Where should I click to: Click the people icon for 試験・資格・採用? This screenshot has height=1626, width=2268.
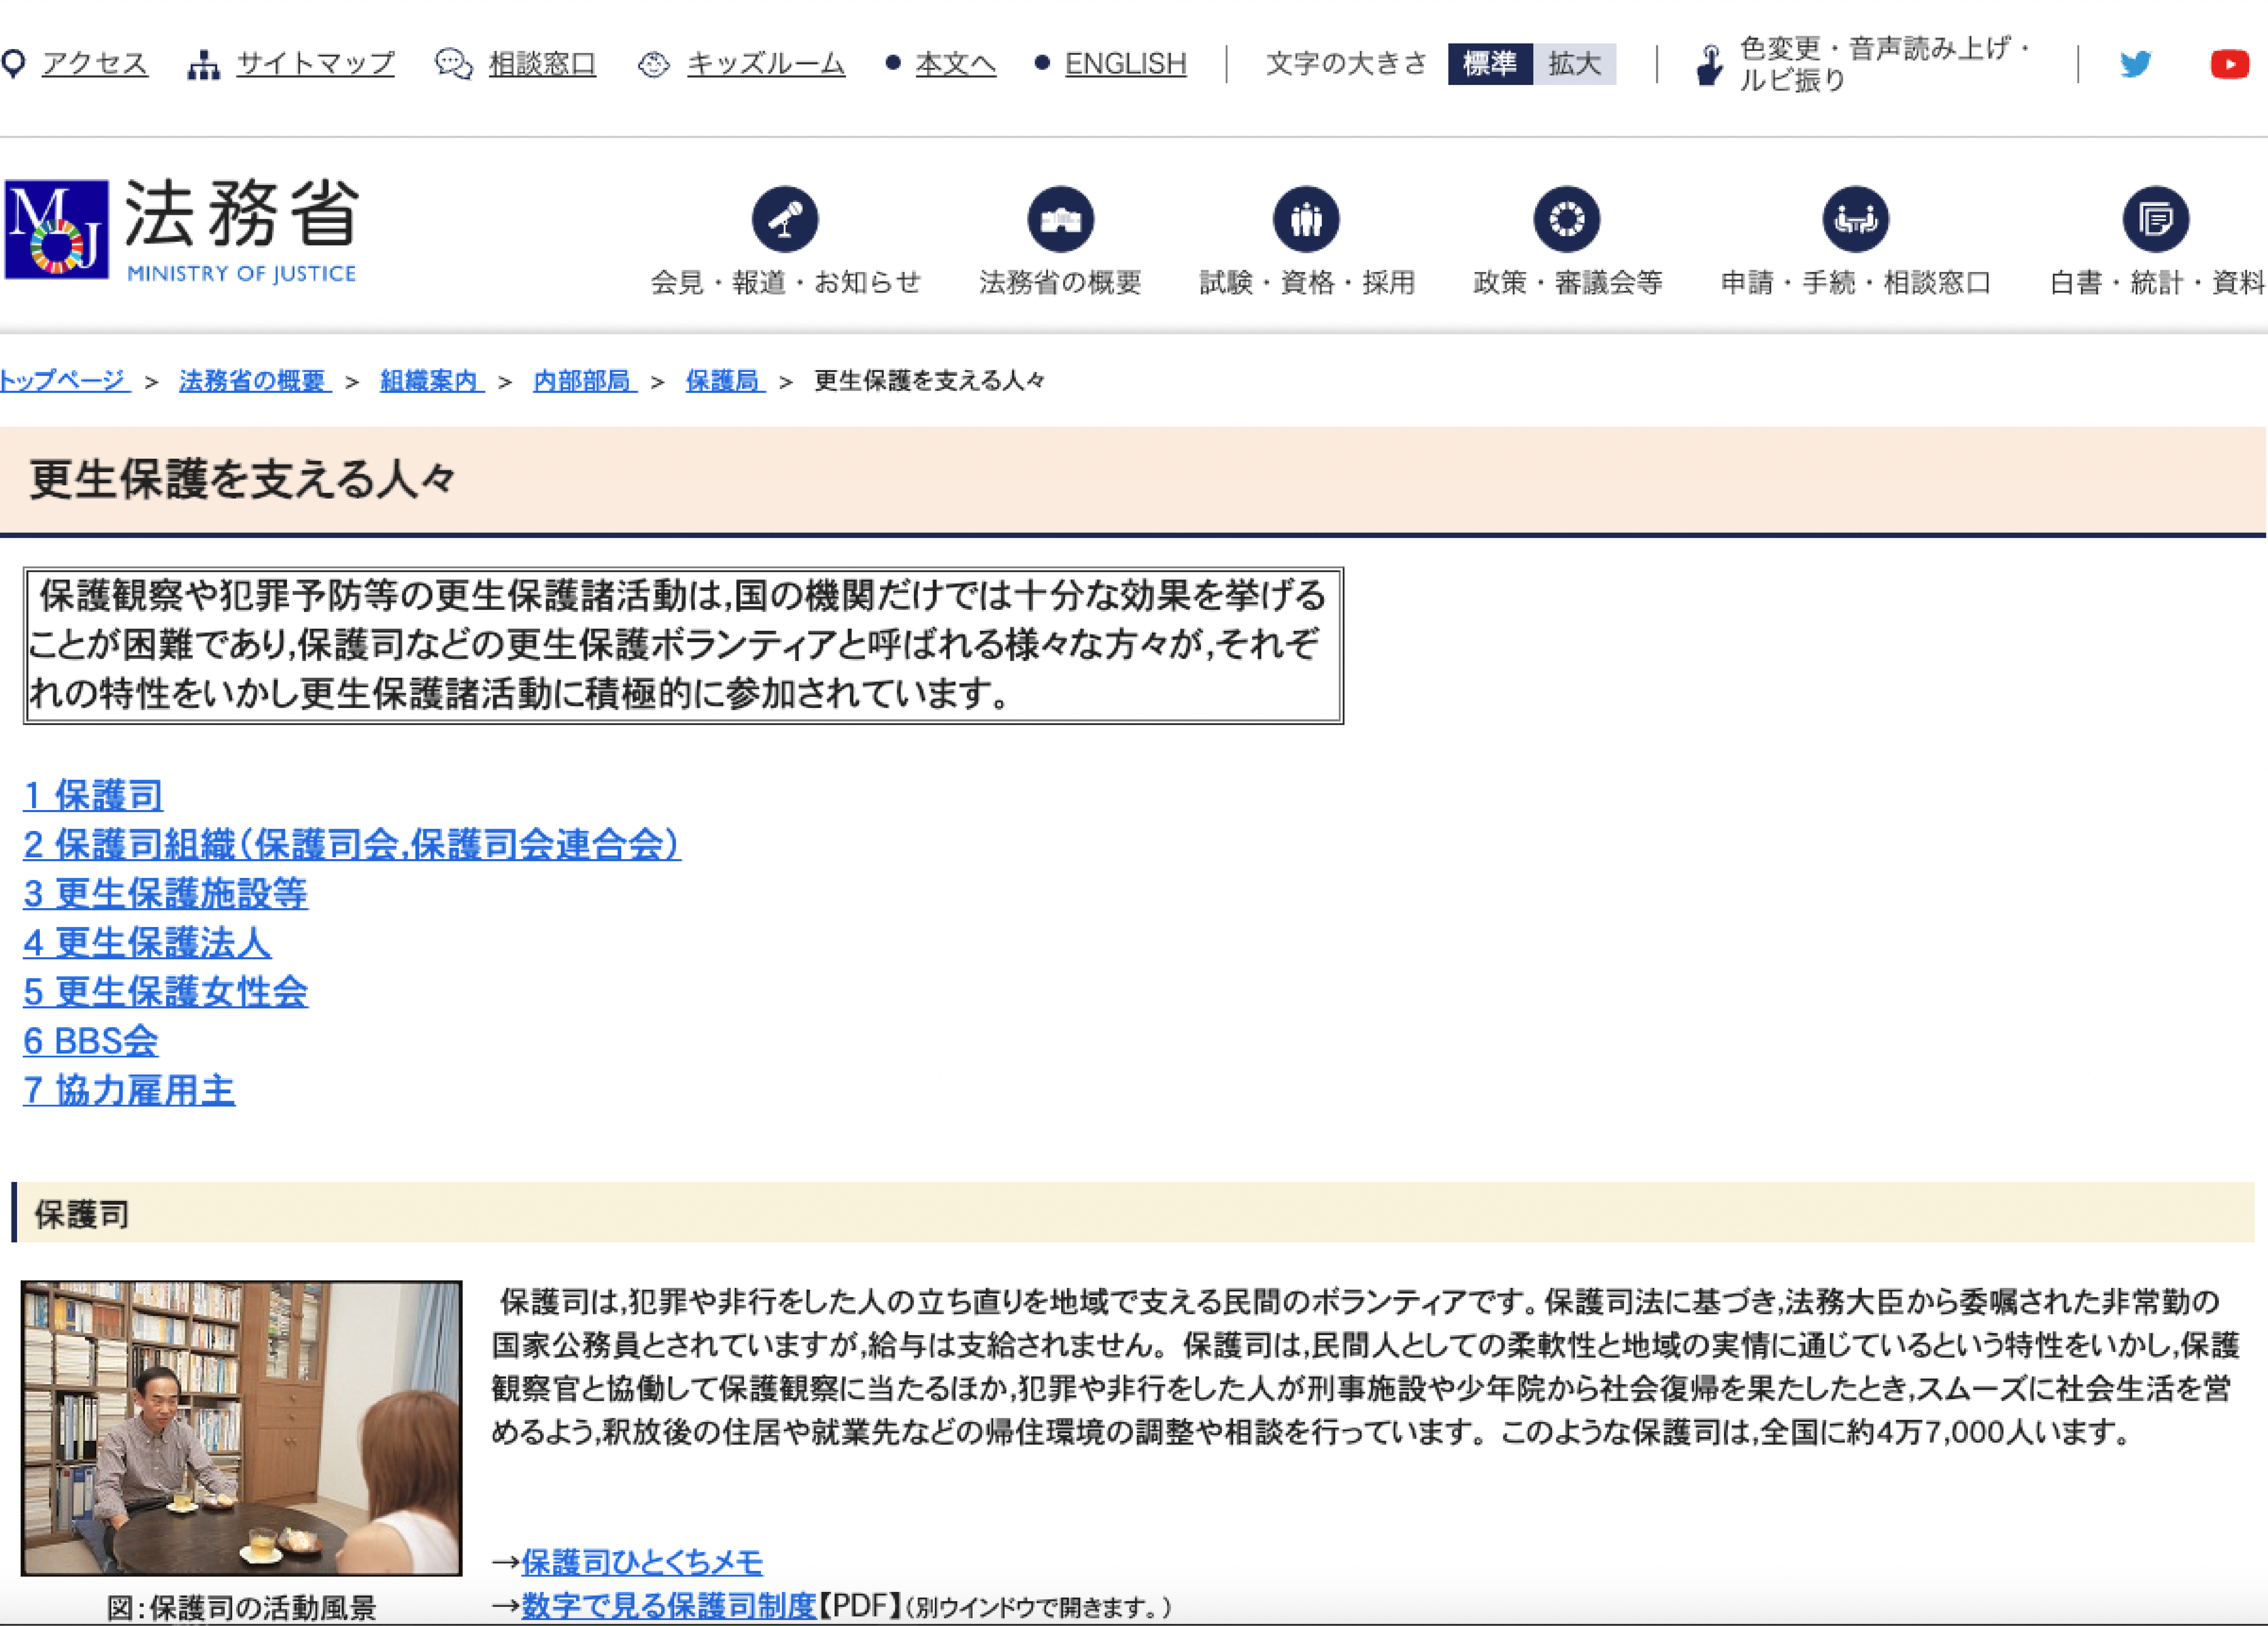[x=1306, y=219]
